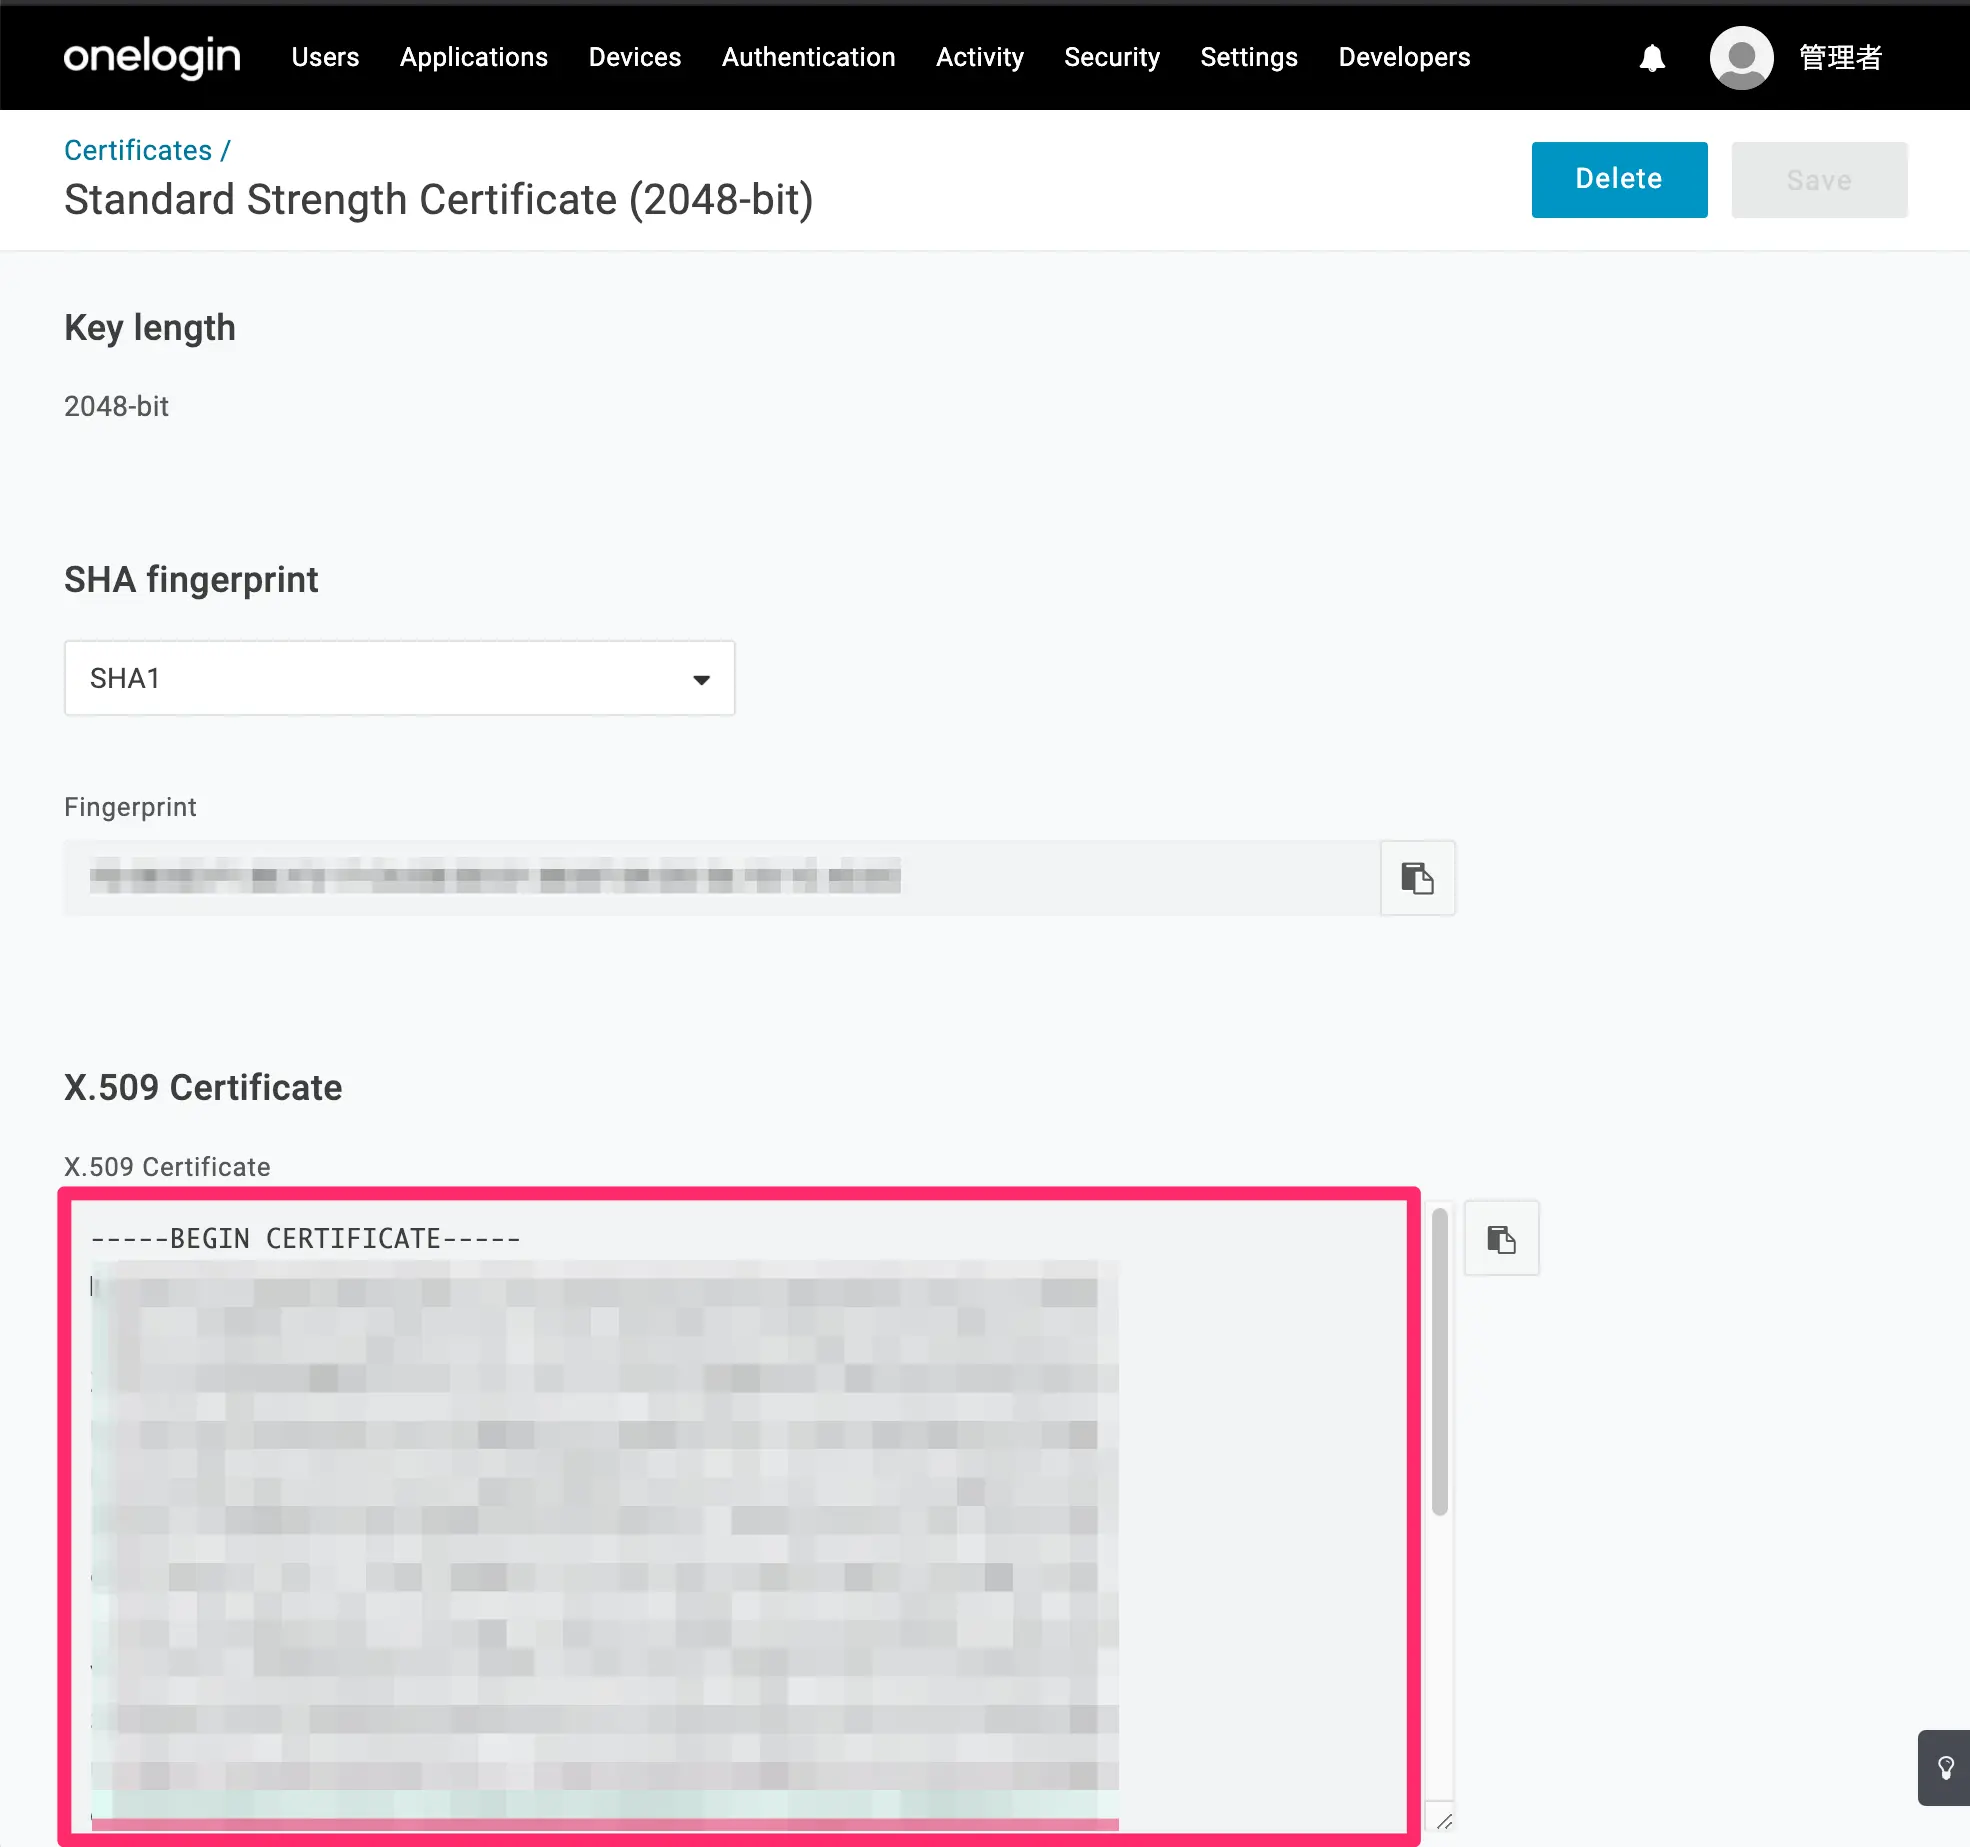
Task: Click the user avatar icon
Action: point(1741,58)
